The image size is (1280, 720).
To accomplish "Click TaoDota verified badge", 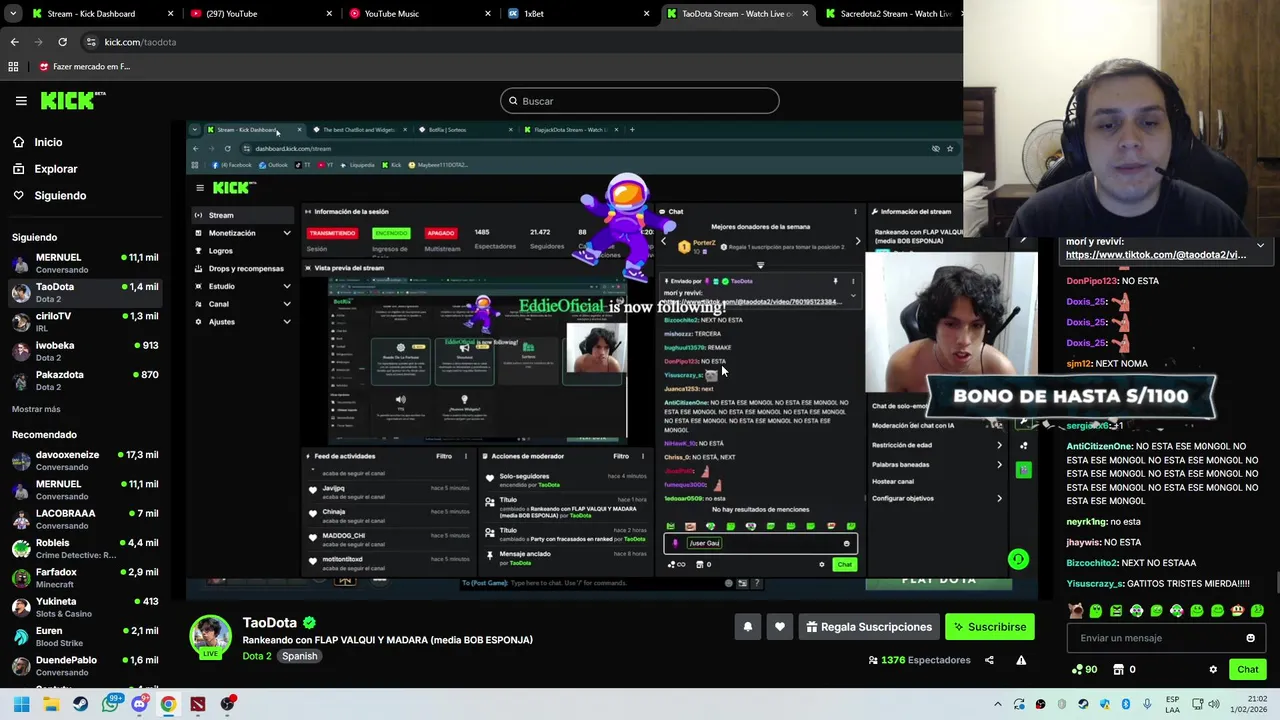I will [x=309, y=623].
